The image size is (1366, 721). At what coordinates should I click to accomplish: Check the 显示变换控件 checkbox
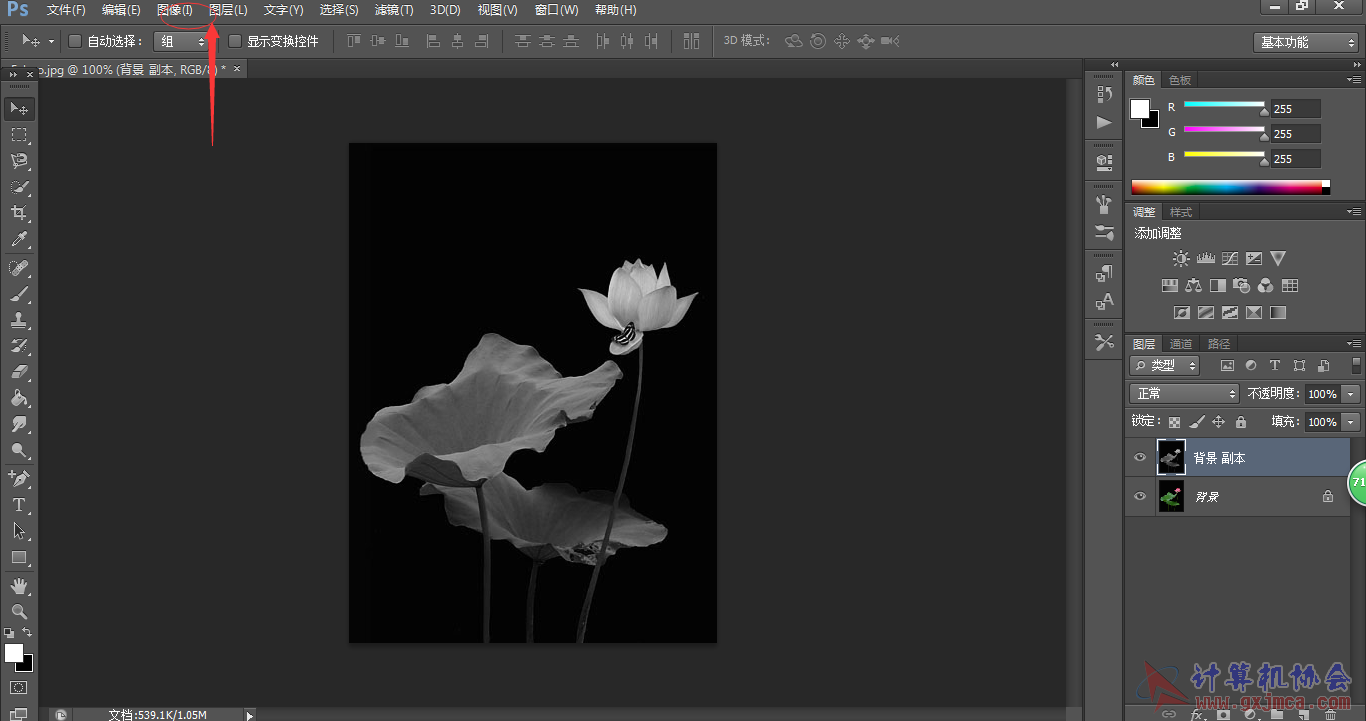pos(235,42)
